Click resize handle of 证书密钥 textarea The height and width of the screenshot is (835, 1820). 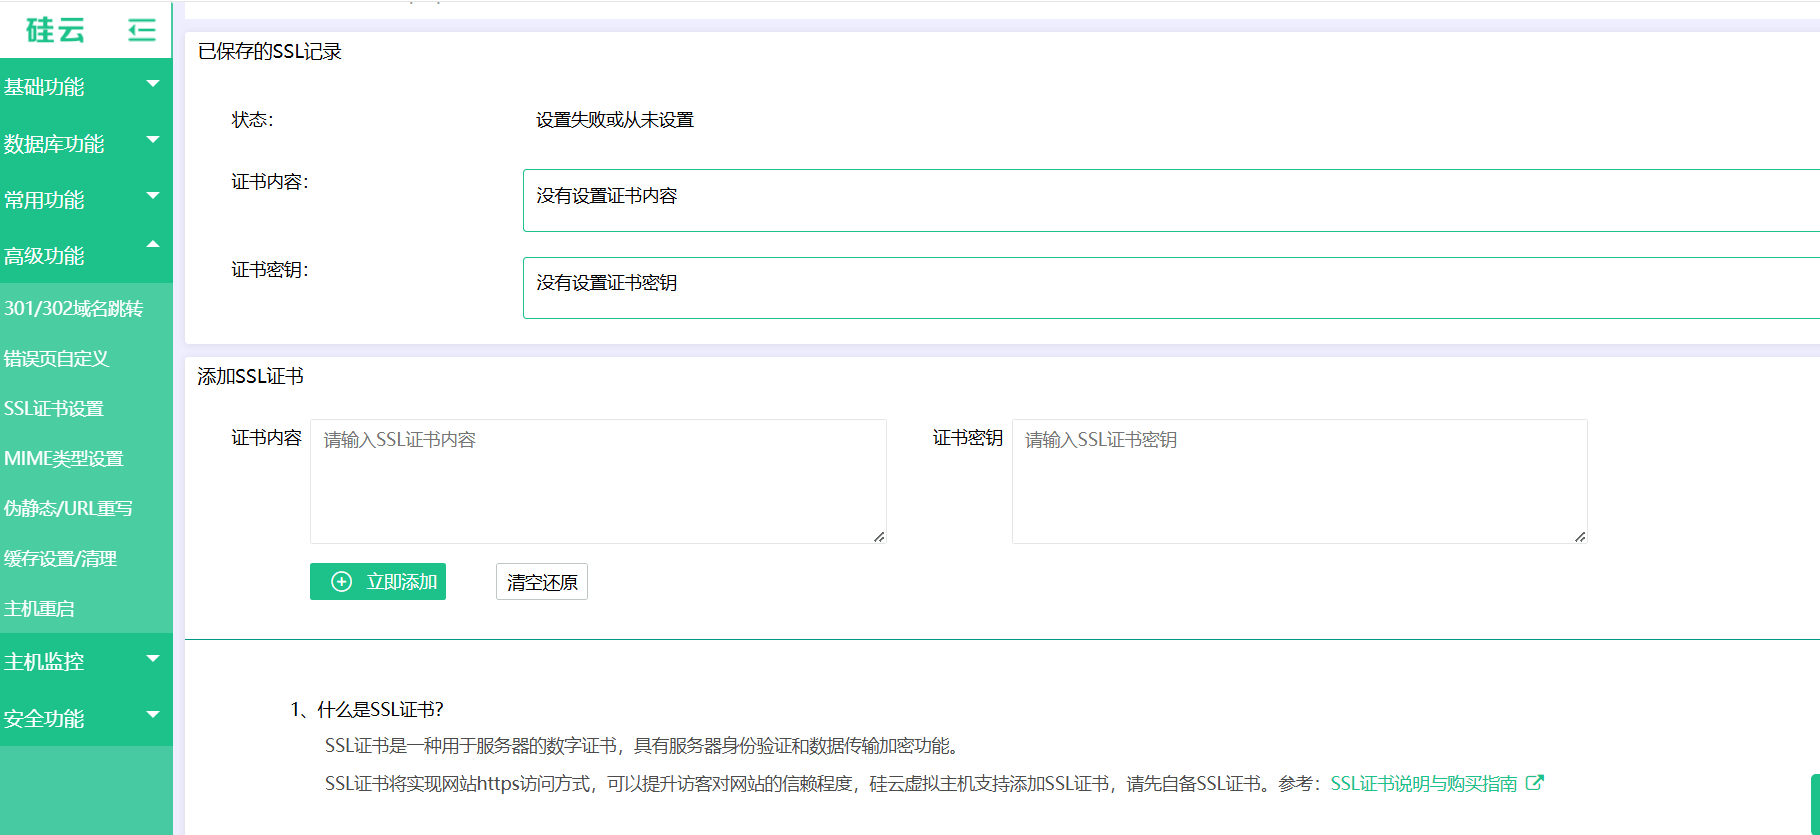click(x=1580, y=537)
